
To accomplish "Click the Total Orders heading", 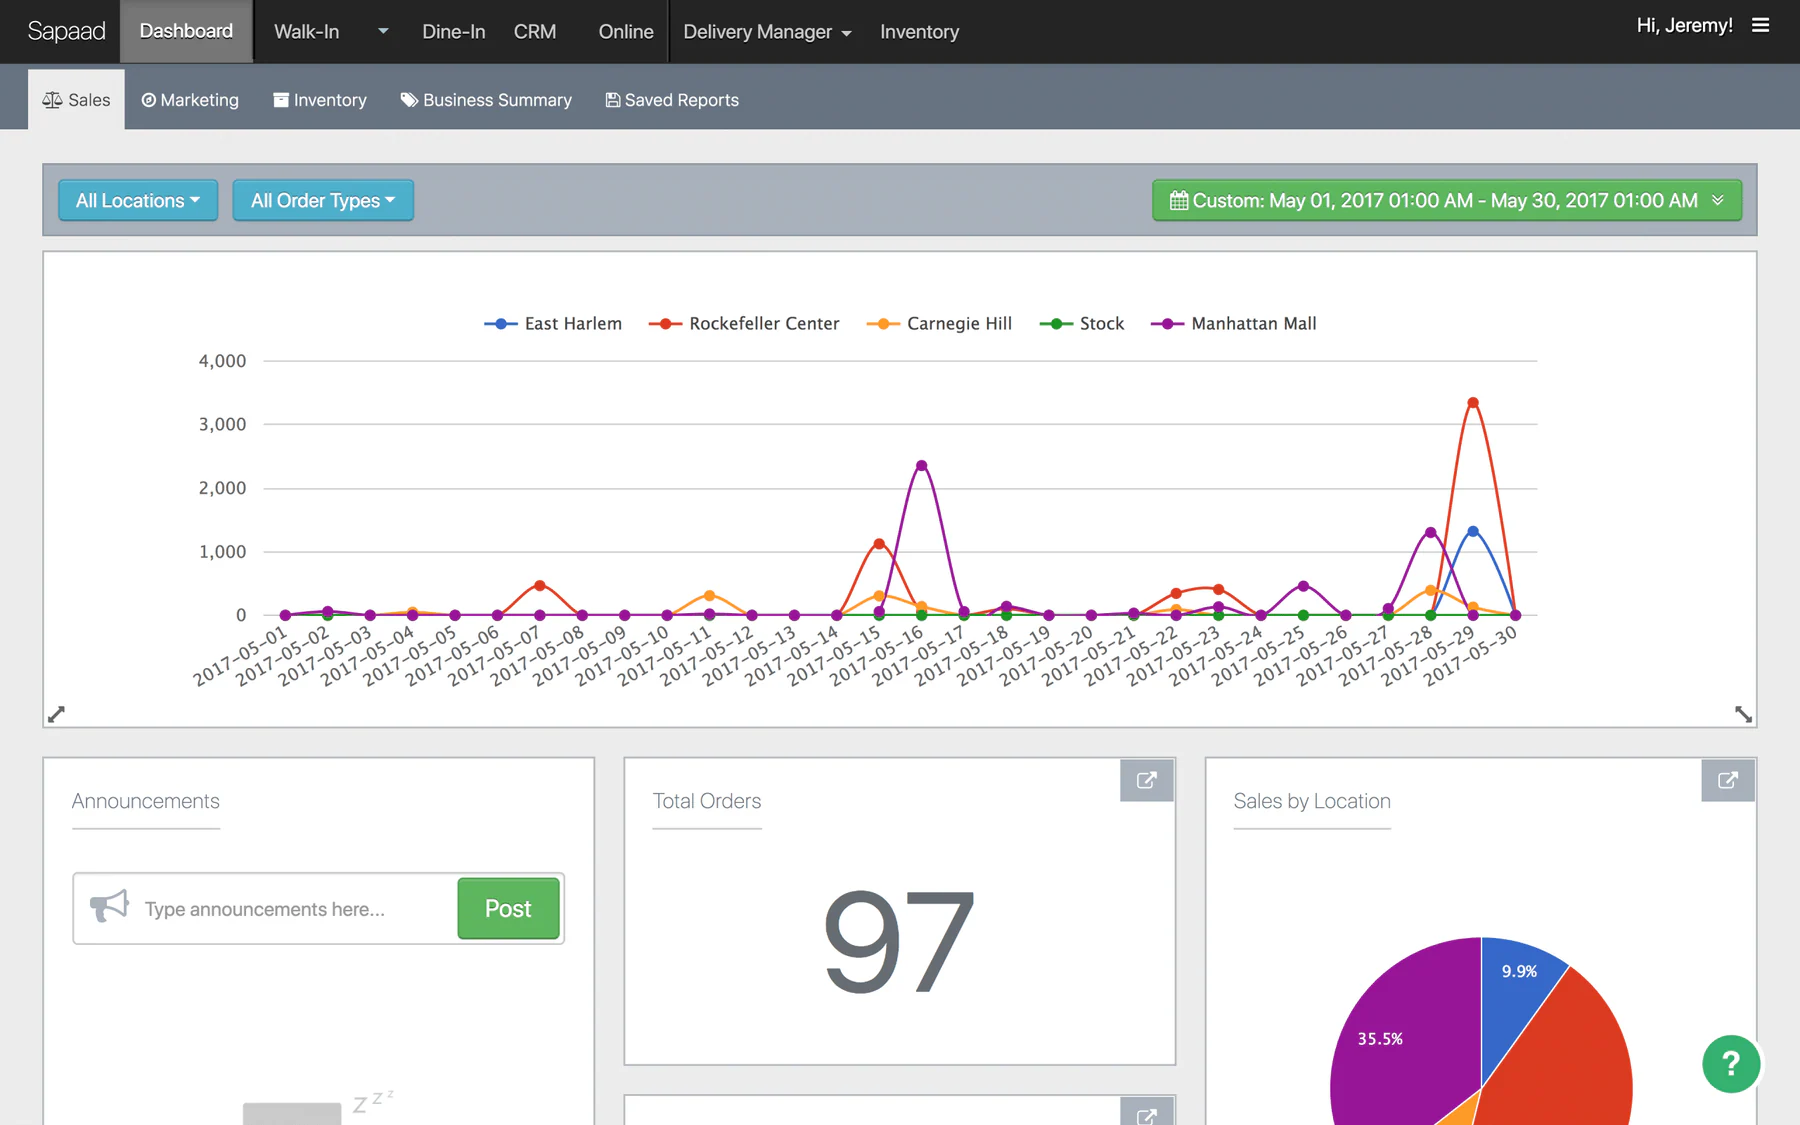I will (x=707, y=801).
